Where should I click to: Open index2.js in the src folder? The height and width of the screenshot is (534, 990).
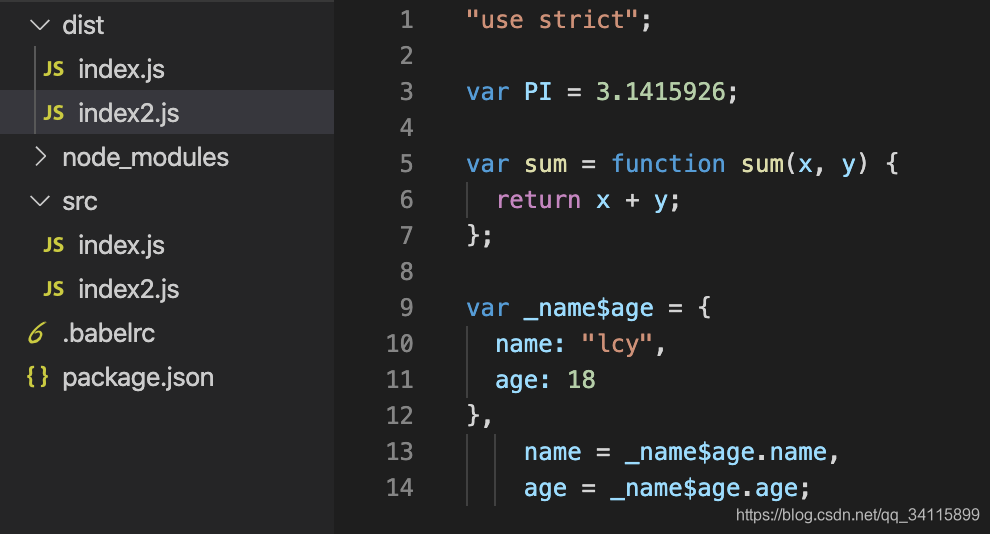129,289
